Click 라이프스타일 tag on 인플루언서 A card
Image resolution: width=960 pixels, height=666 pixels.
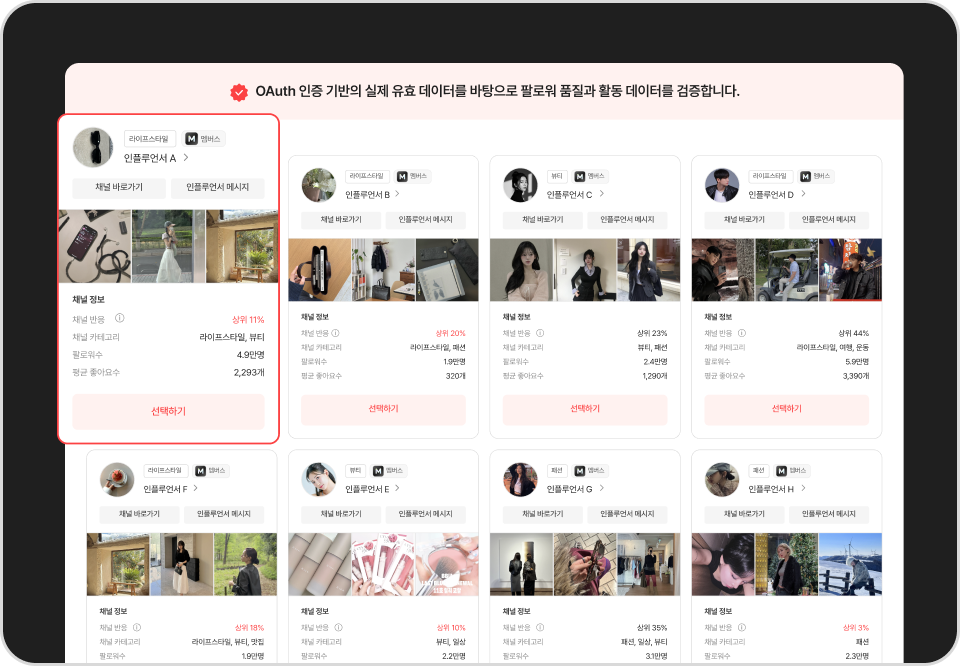point(149,139)
